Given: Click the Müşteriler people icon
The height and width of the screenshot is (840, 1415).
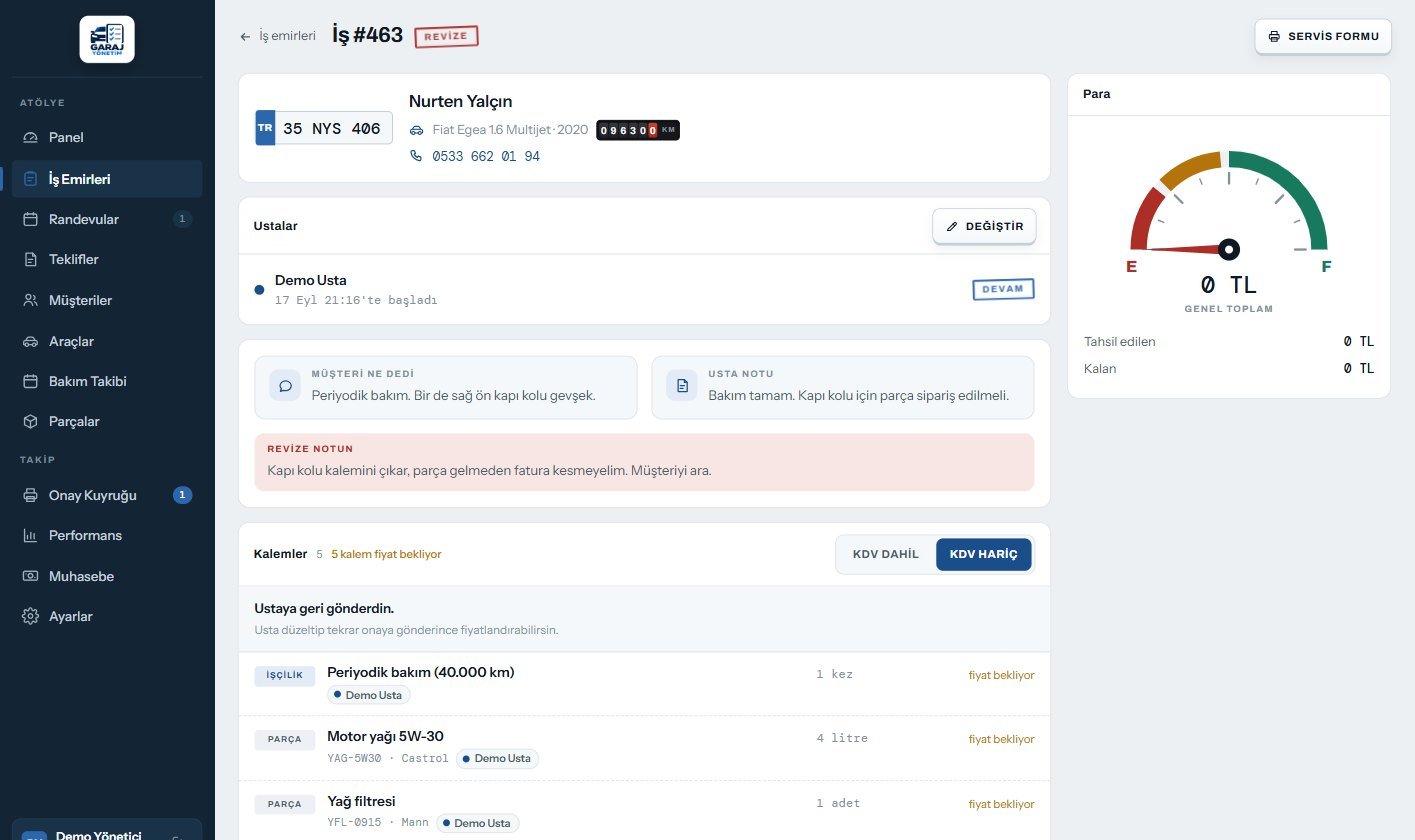Looking at the screenshot, I should [30, 300].
